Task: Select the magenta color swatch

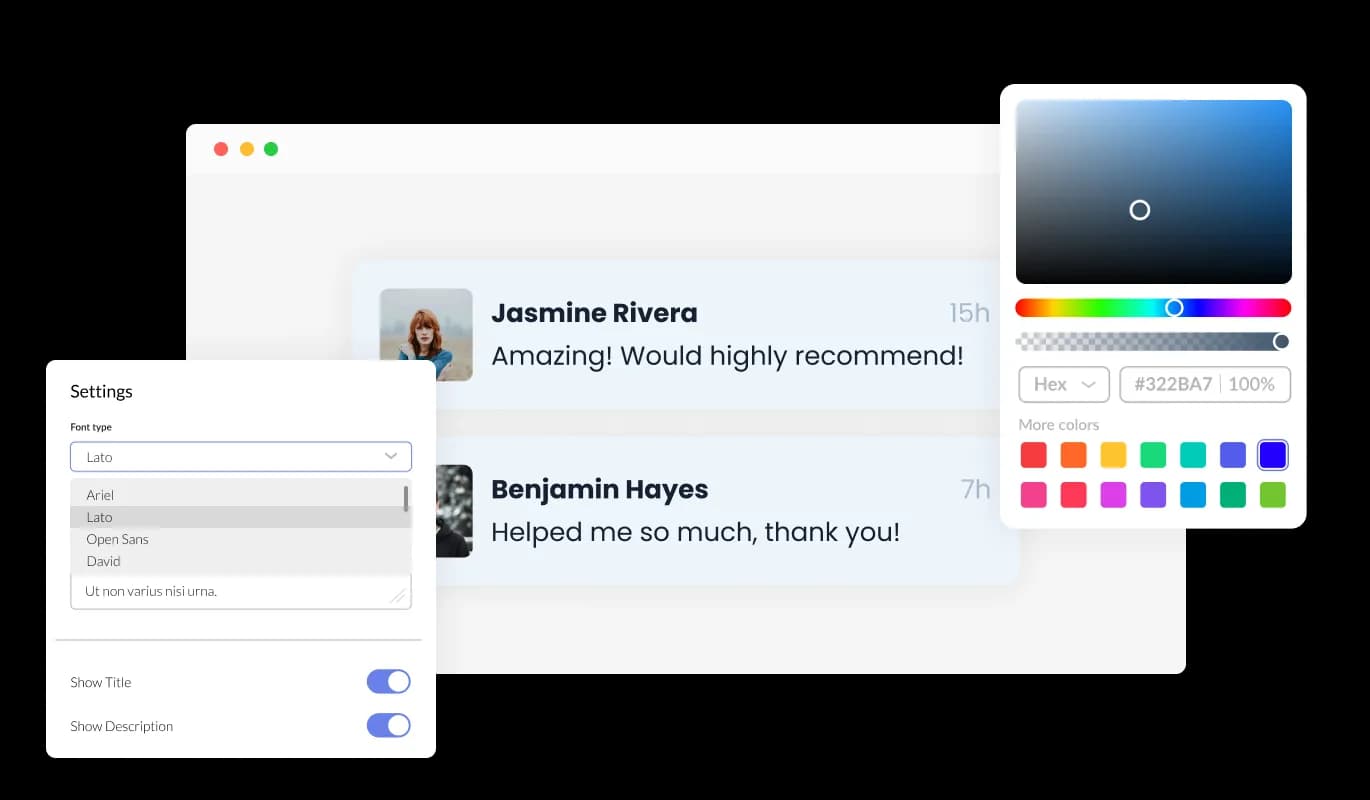Action: click(1114, 494)
